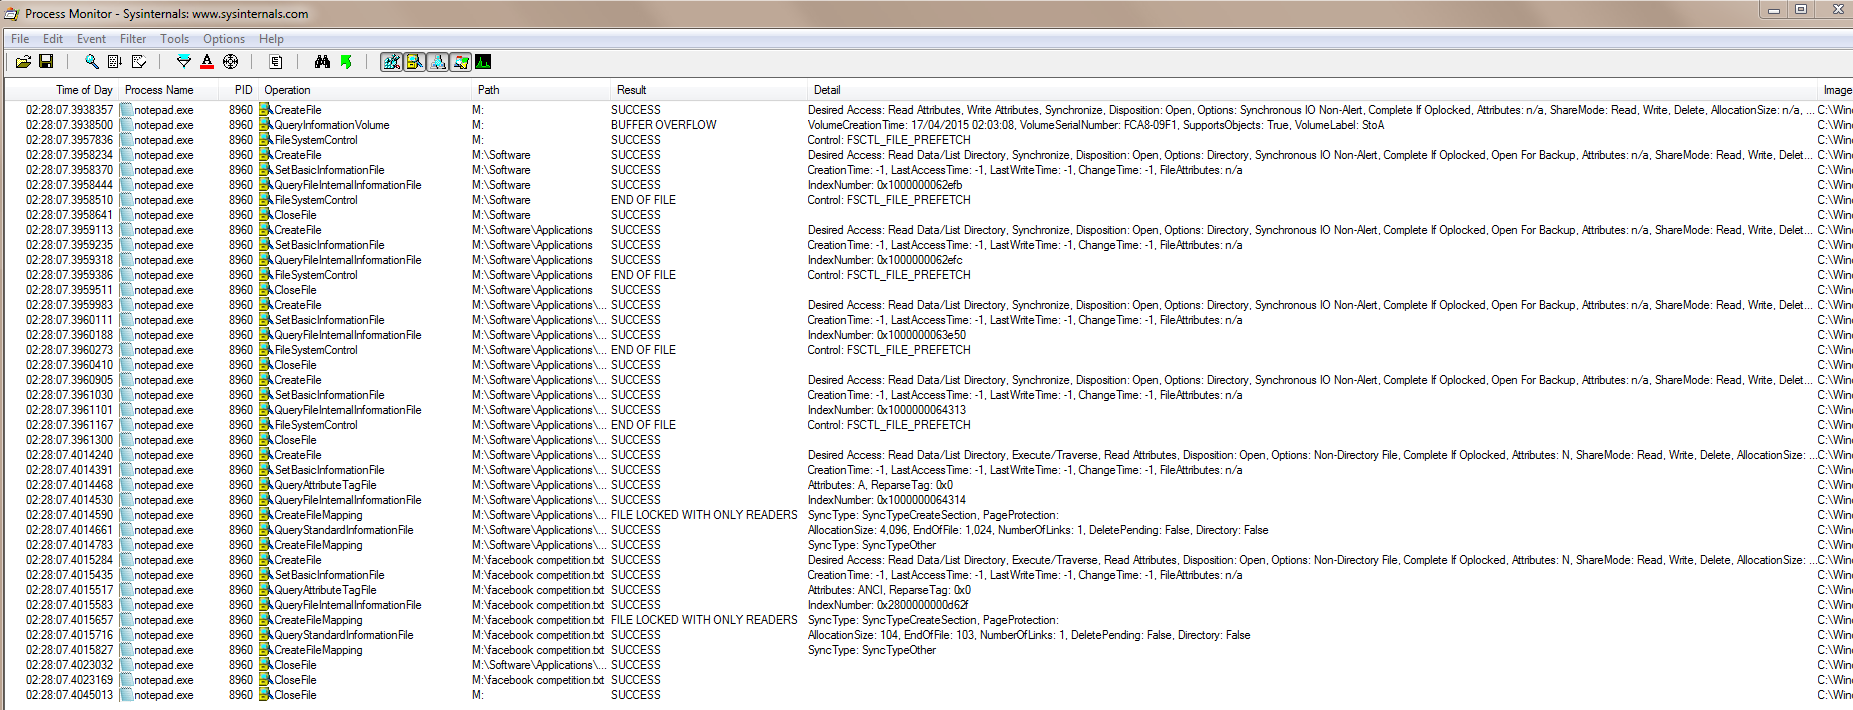Select the BUFFER OVERFLOW result cell
This screenshot has width=1853, height=710.
pos(664,125)
